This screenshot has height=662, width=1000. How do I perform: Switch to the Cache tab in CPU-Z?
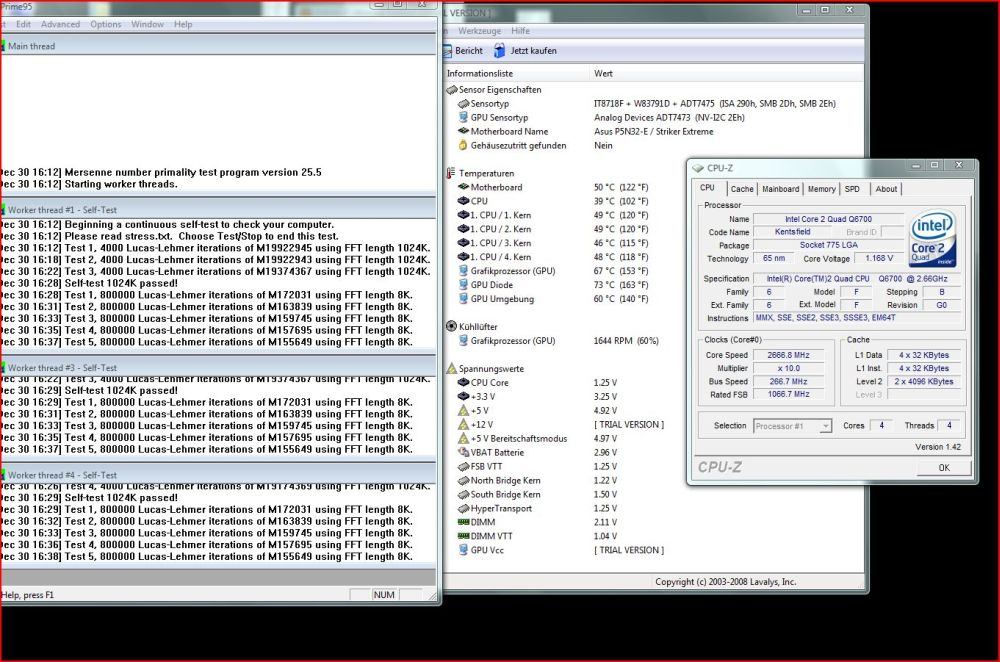[x=742, y=189]
